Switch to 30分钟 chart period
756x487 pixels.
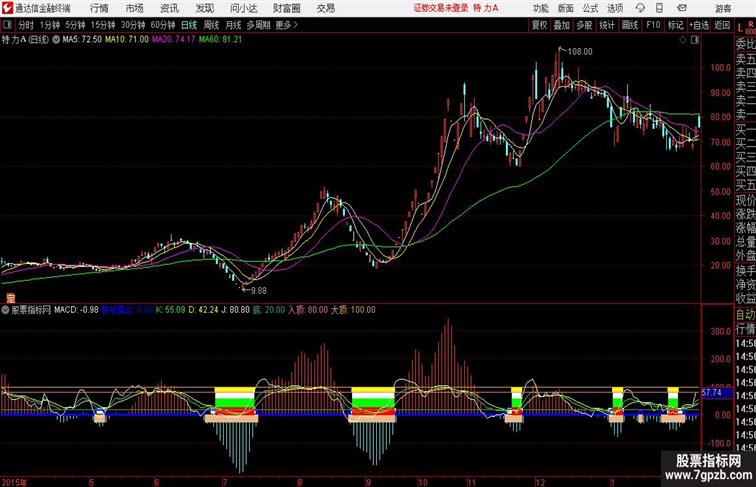coord(133,25)
